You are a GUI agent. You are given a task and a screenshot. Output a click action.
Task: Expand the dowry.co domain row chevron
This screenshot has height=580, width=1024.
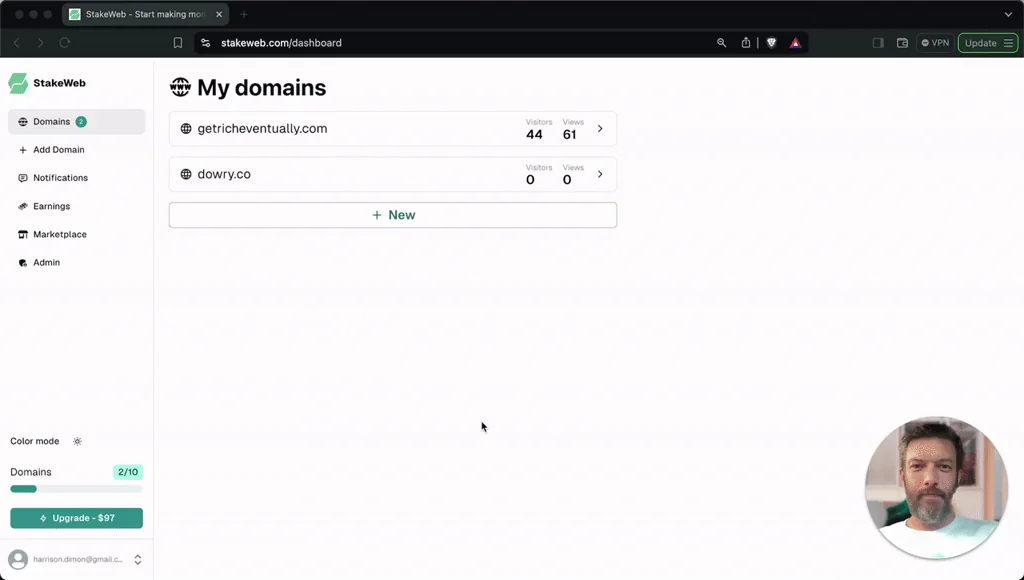599,174
